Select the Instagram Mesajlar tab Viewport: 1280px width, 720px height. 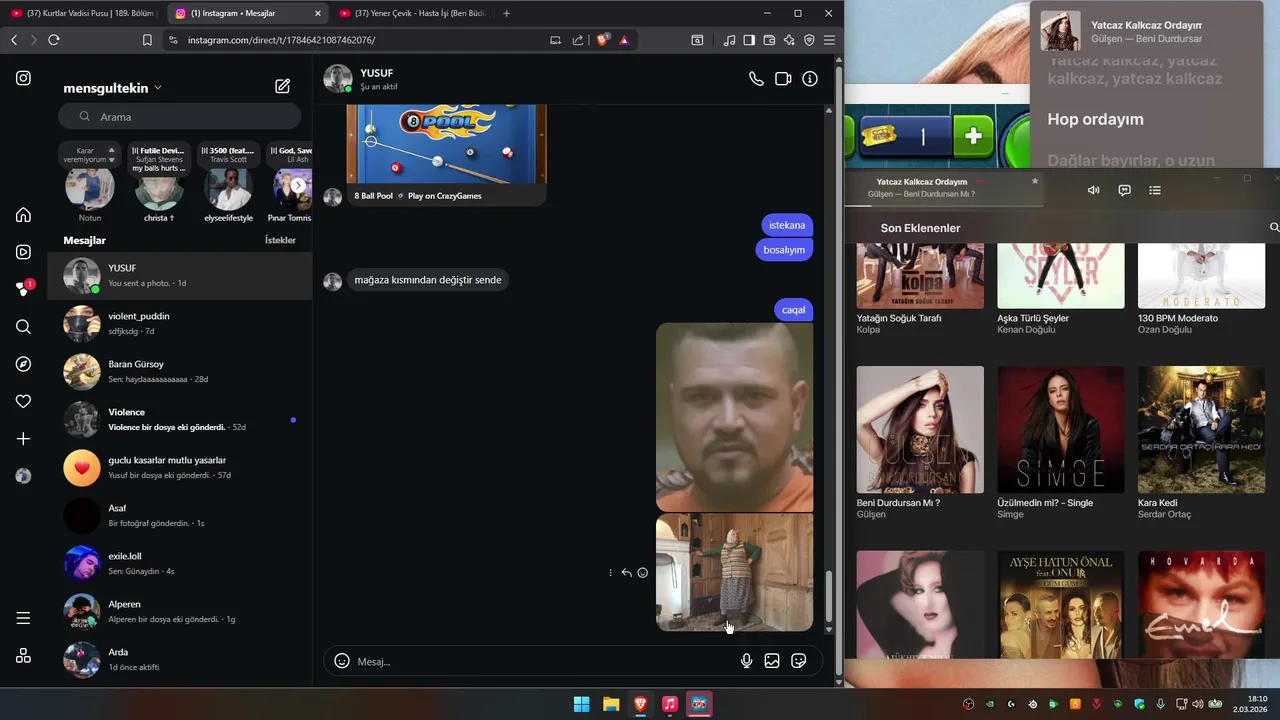coord(248,13)
